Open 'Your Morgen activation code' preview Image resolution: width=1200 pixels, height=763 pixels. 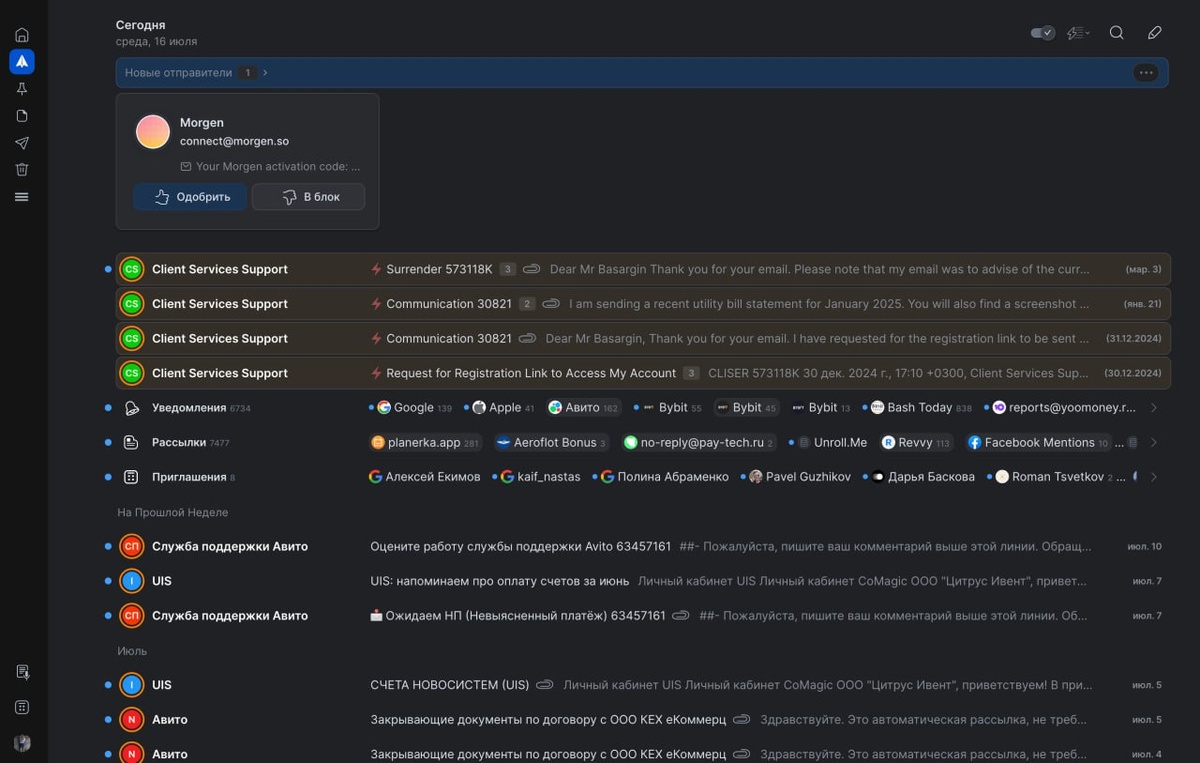271,167
